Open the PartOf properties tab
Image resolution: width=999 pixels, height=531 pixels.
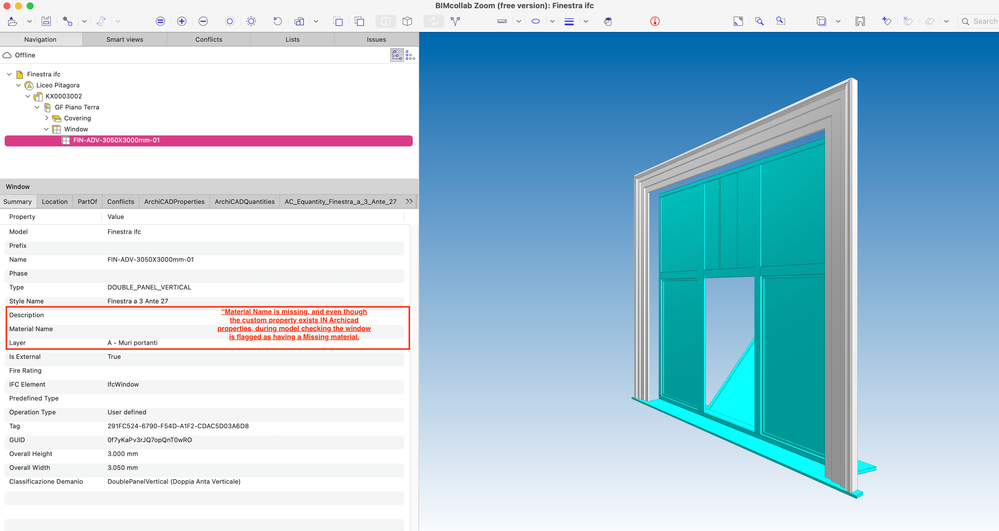click(x=87, y=201)
